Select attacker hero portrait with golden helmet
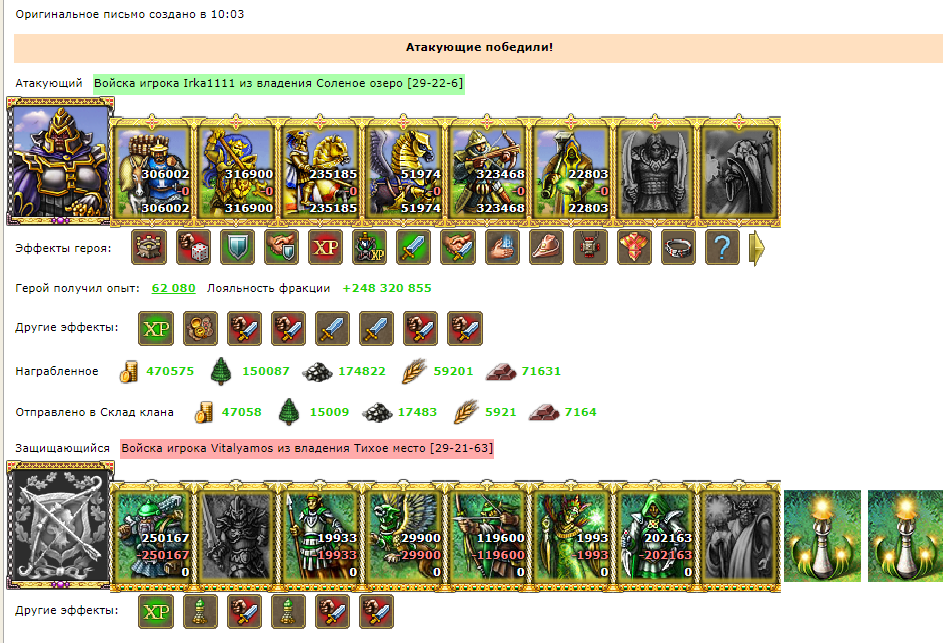 [x=60, y=161]
